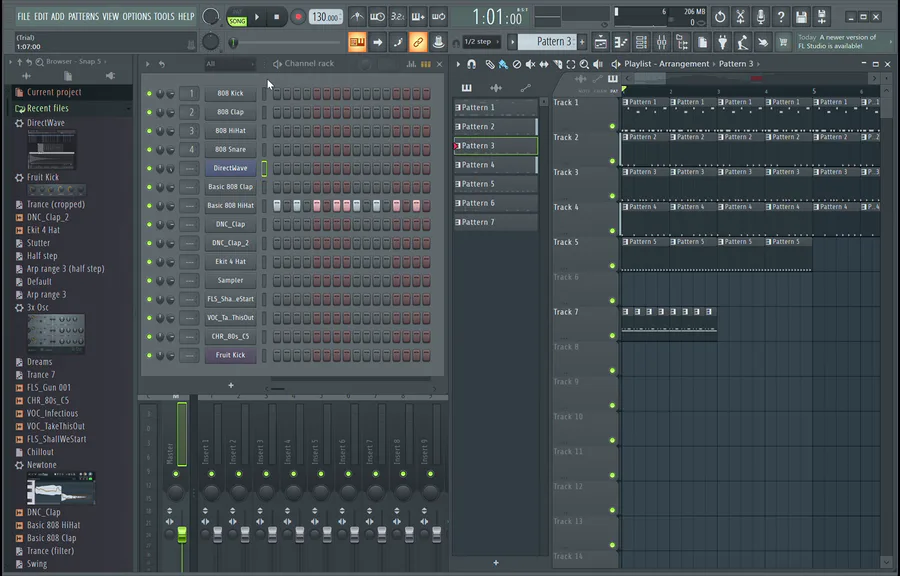
Task: Save project with the floppy disk icon
Action: 801,17
